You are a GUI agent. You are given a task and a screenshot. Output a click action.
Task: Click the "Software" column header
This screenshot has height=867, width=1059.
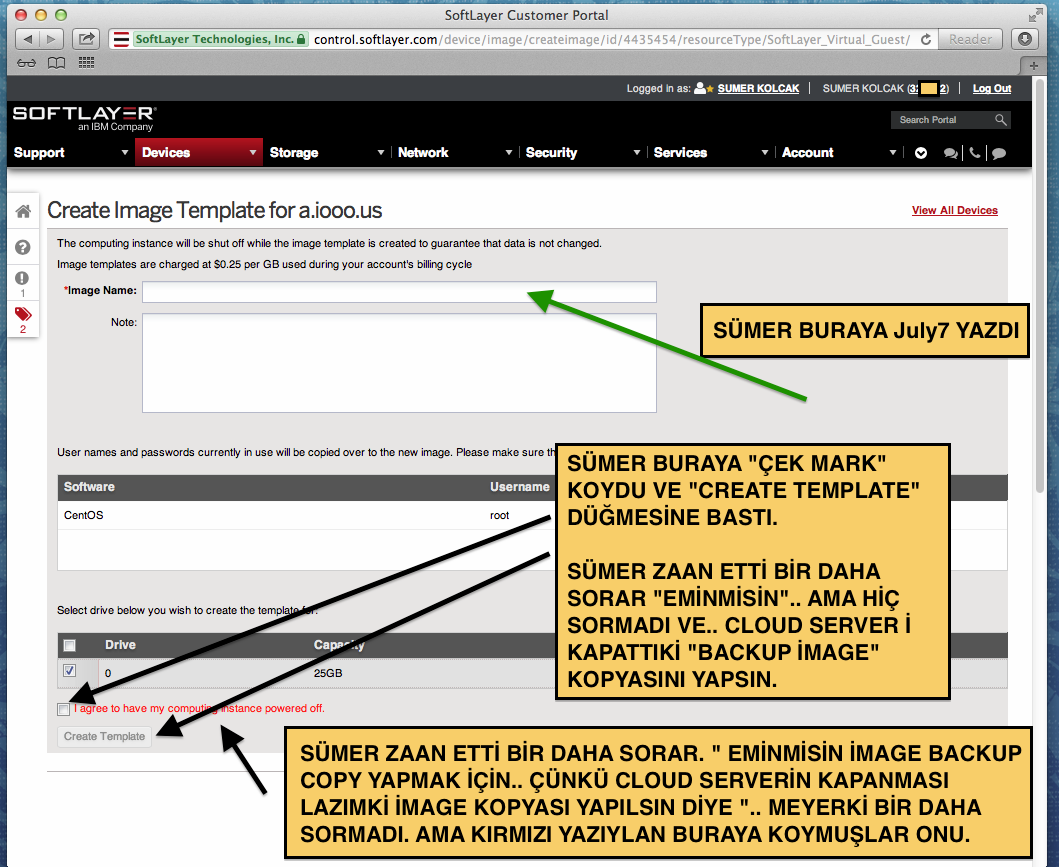(89, 487)
